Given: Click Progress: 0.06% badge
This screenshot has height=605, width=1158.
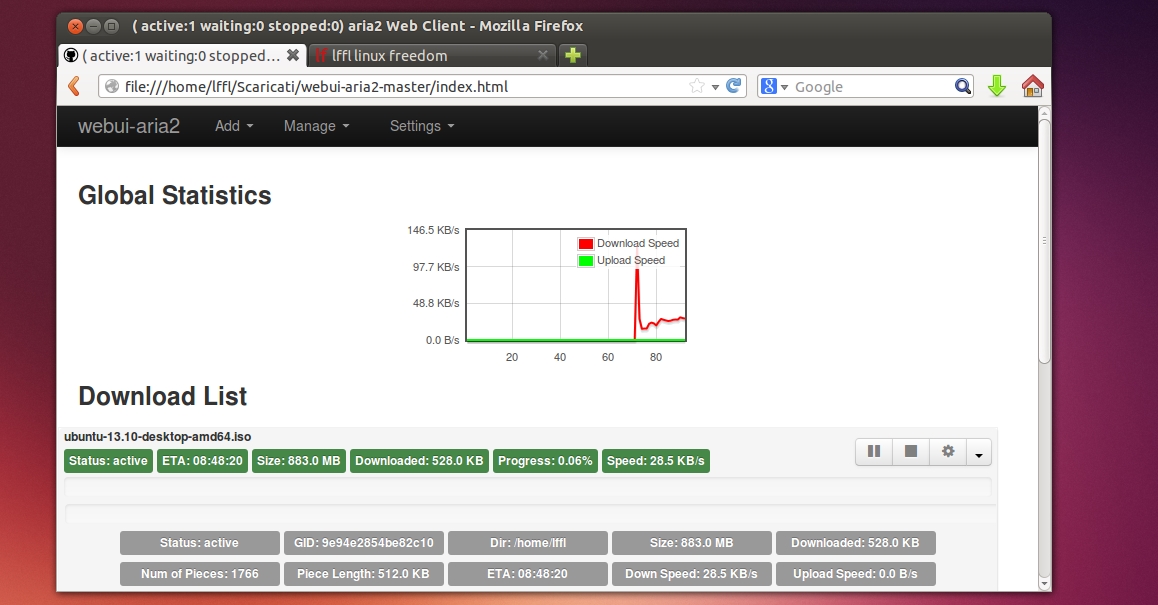Looking at the screenshot, I should pos(545,461).
